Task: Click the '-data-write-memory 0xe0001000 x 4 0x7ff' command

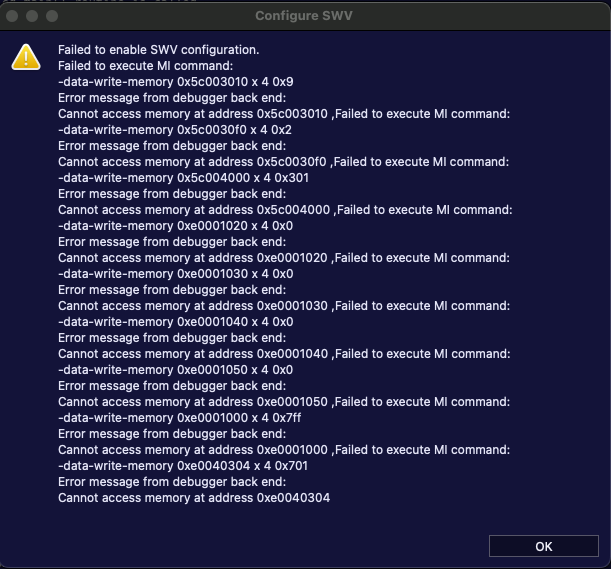Action: (180, 418)
